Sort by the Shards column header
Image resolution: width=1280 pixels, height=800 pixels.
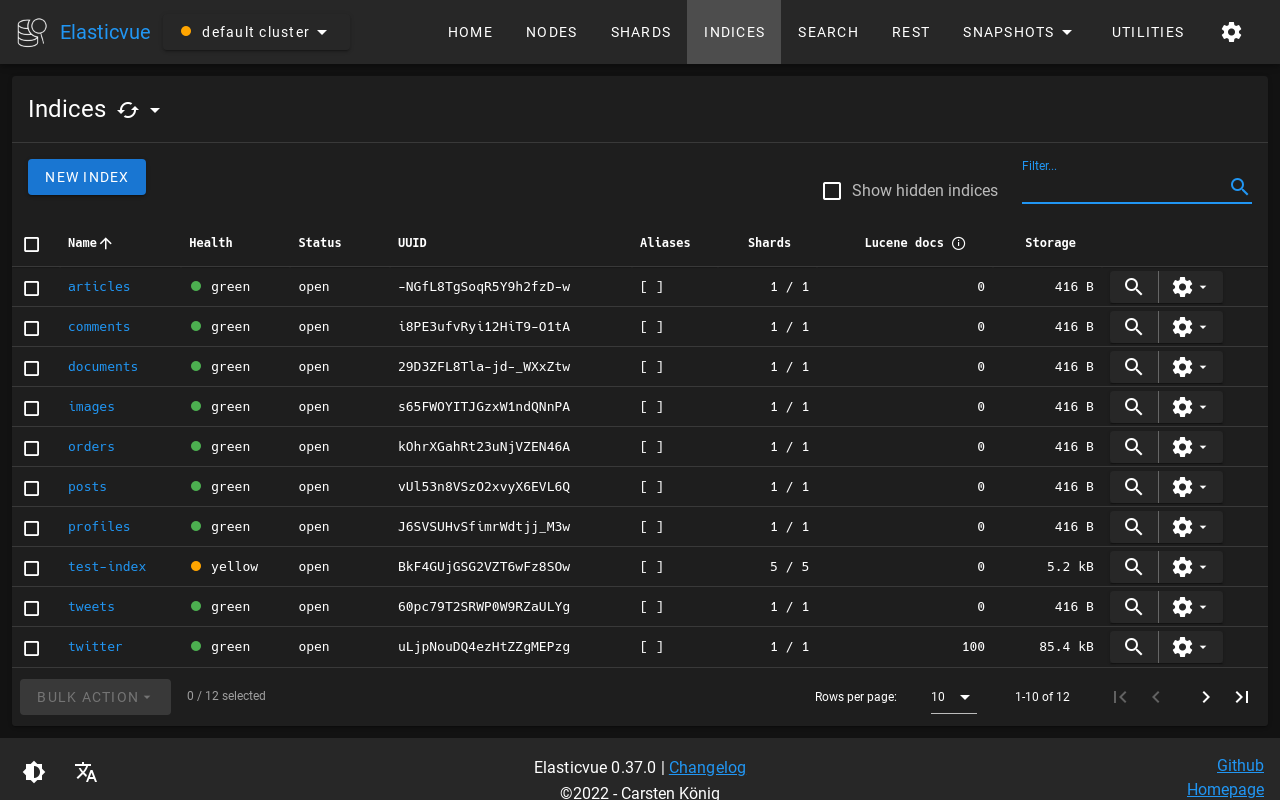pyautogui.click(x=769, y=243)
